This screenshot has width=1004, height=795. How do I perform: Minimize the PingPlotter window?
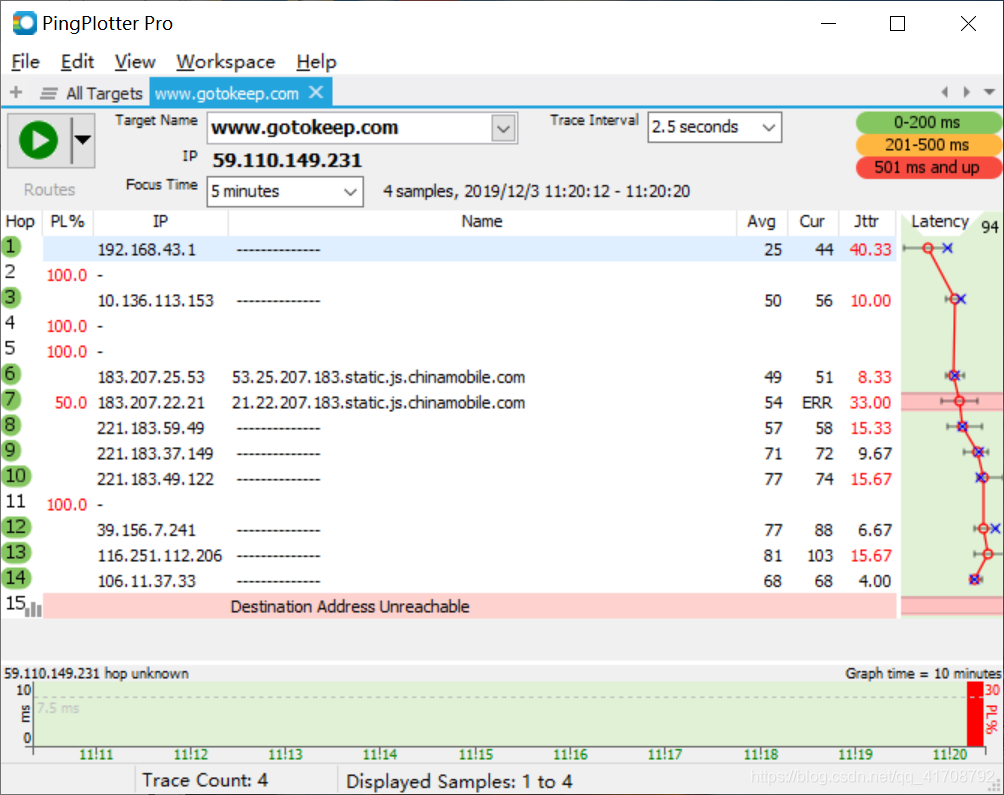point(829,24)
